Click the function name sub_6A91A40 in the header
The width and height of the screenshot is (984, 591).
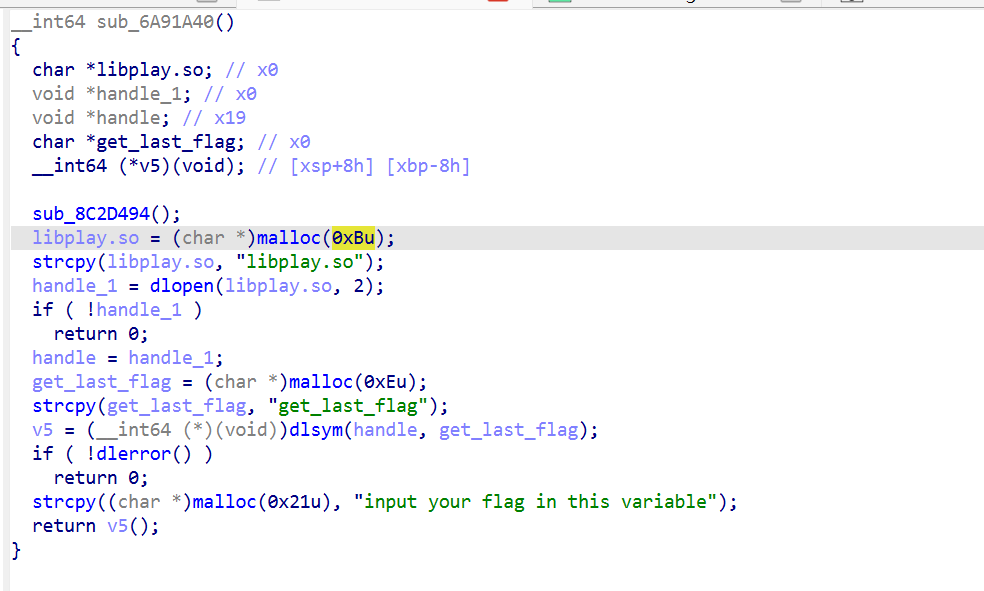tap(155, 22)
